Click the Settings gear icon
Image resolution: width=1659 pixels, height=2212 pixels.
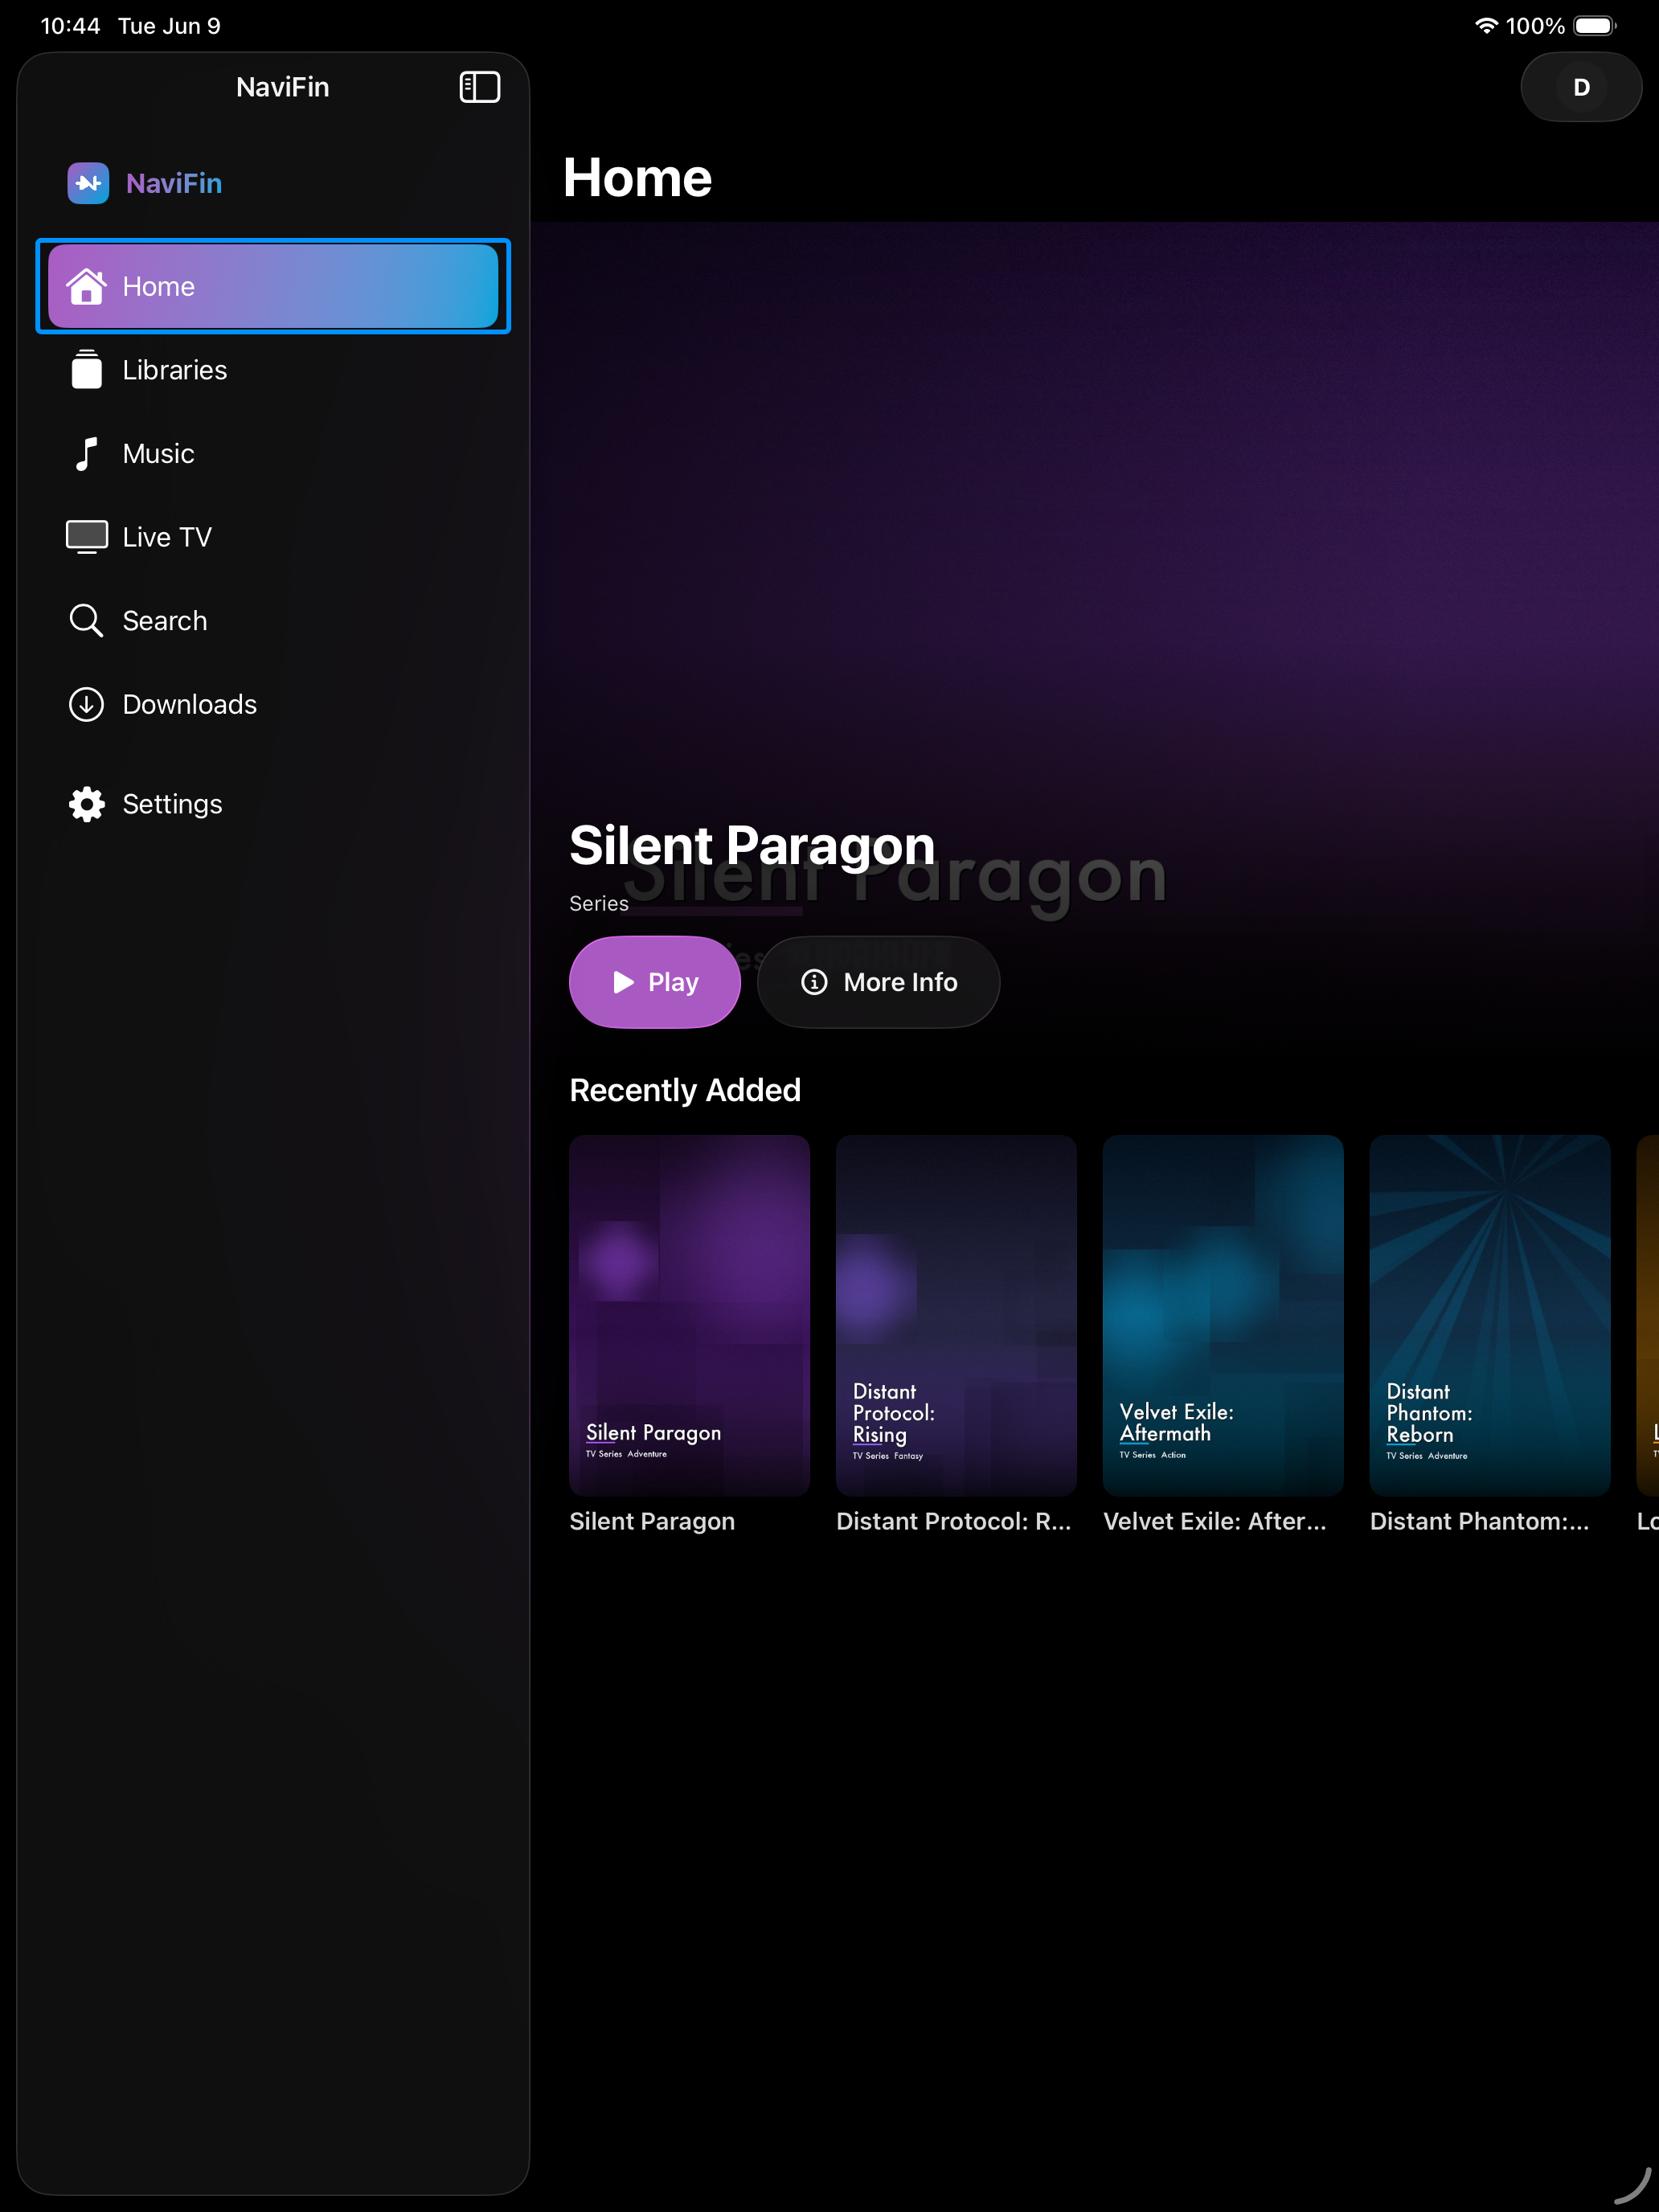[87, 804]
